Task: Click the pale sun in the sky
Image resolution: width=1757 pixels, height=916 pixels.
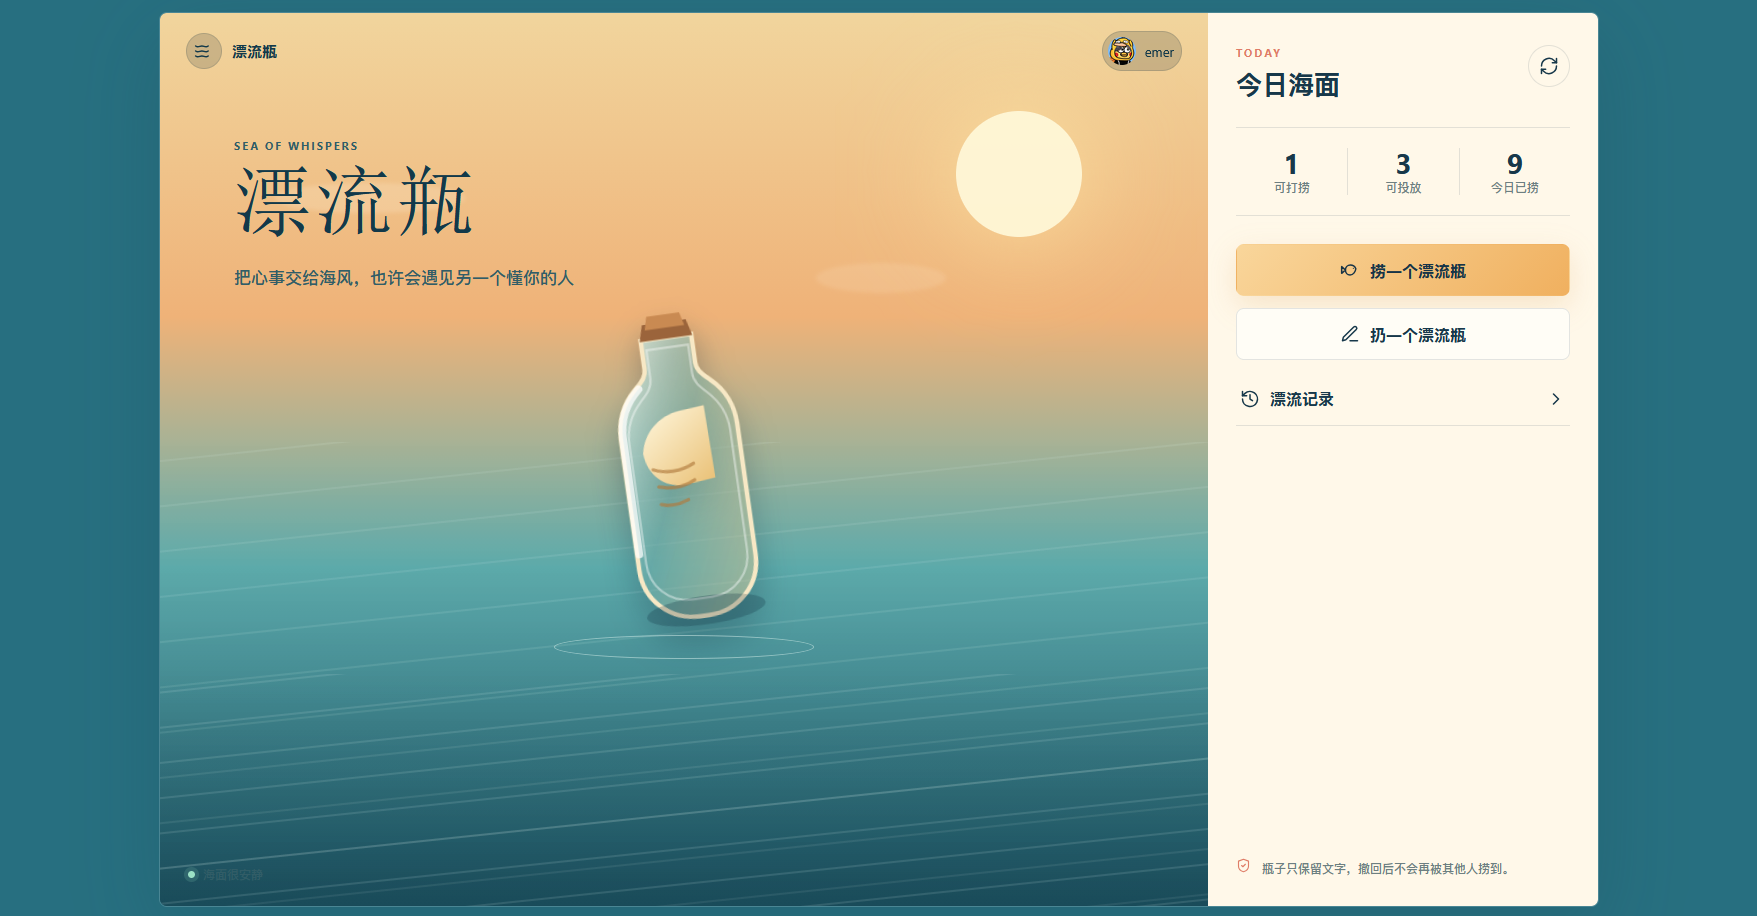Action: click(1018, 174)
